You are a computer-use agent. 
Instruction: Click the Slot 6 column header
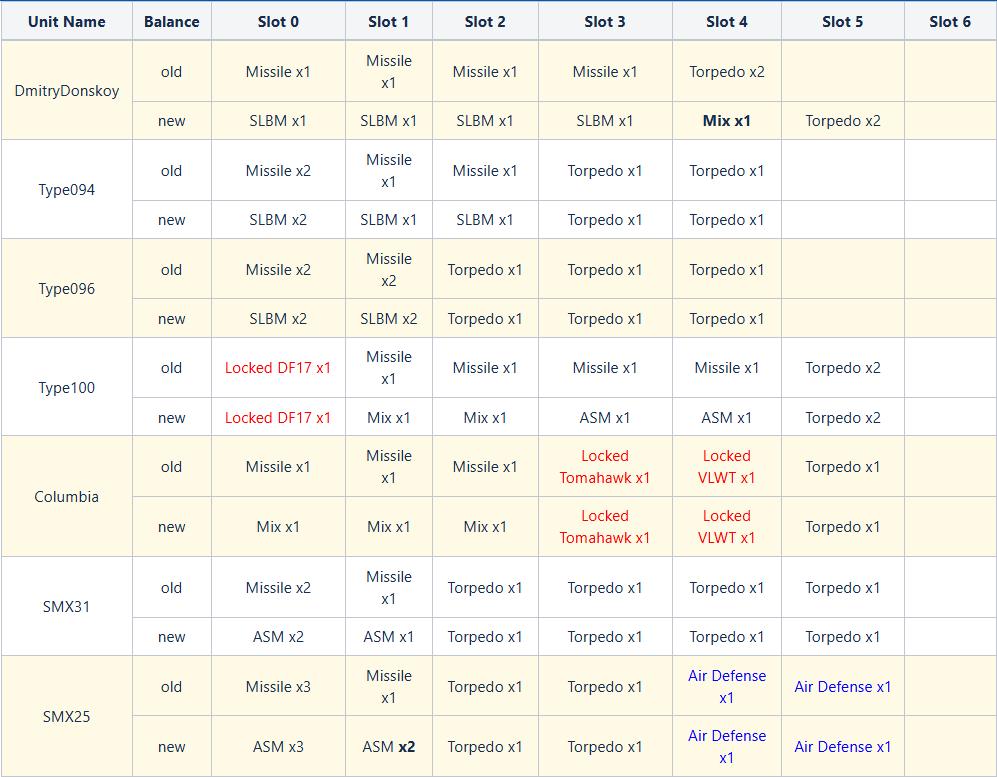tap(950, 22)
